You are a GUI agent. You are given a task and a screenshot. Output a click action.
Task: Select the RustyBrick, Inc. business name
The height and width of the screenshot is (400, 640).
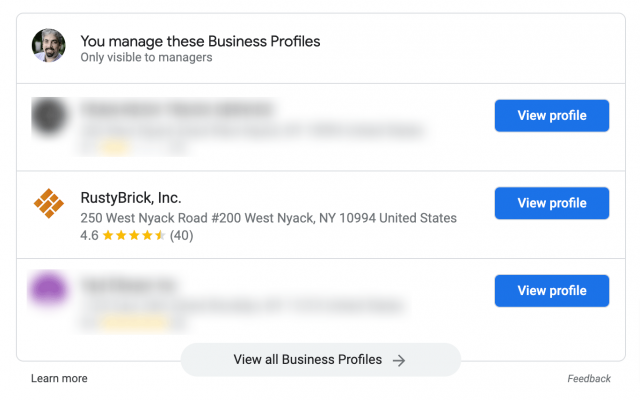click(131, 198)
